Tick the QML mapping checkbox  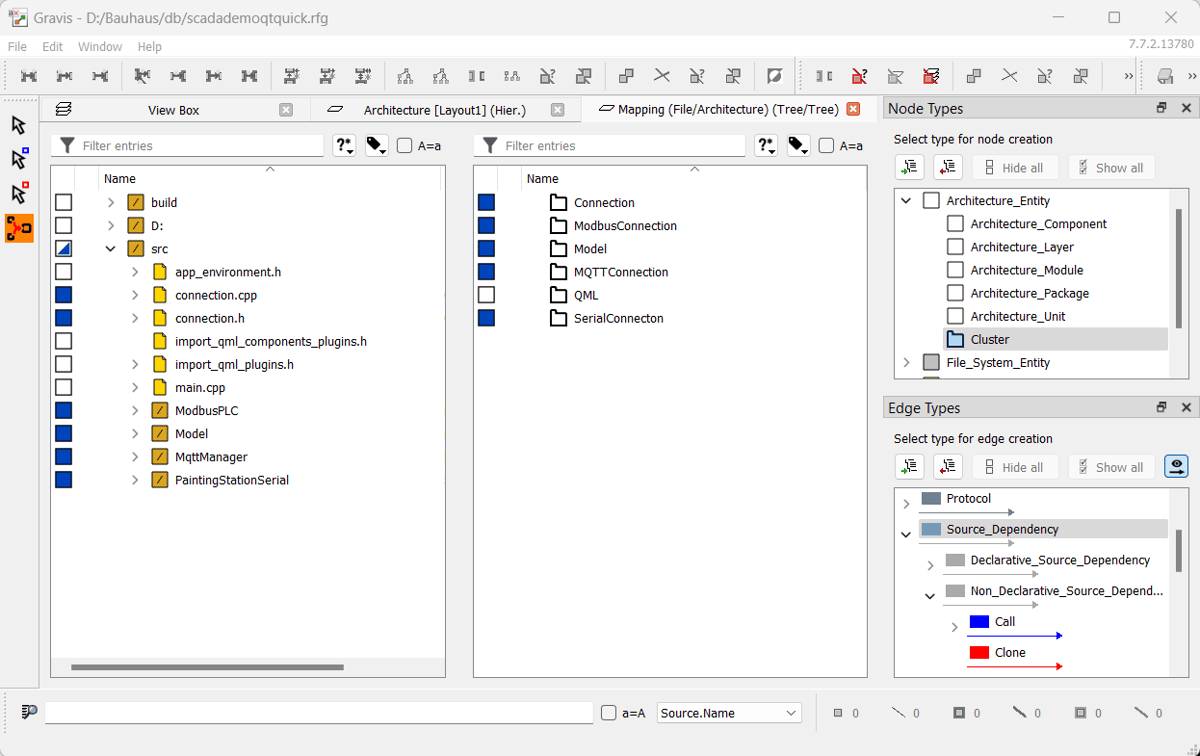point(486,295)
